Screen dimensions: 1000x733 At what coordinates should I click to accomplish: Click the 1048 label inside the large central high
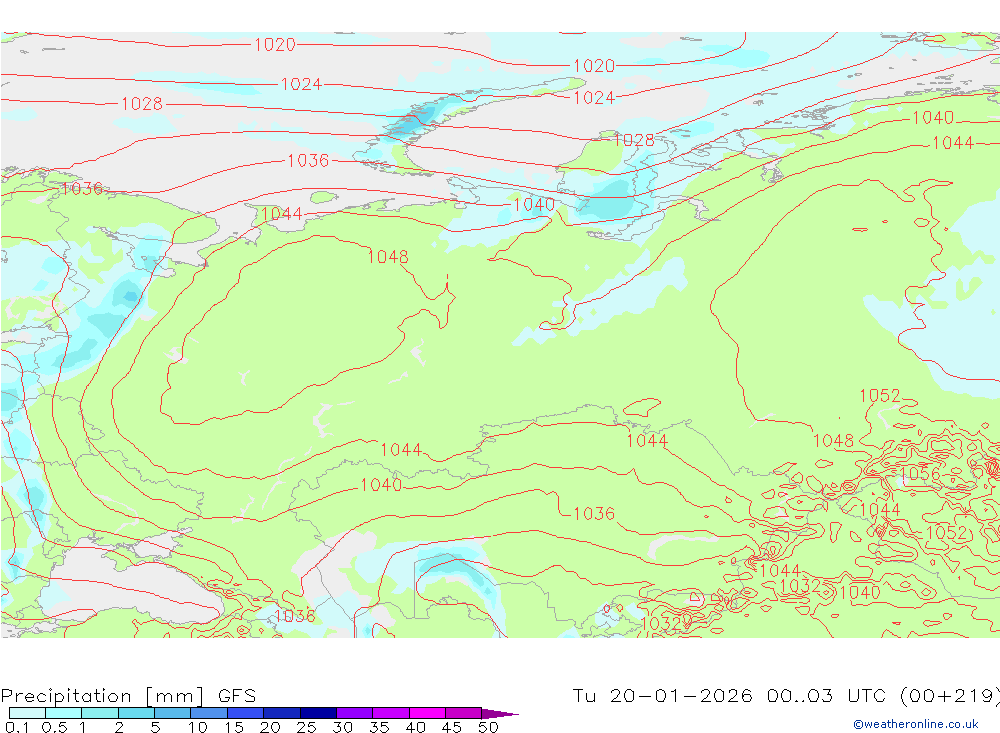click(388, 256)
